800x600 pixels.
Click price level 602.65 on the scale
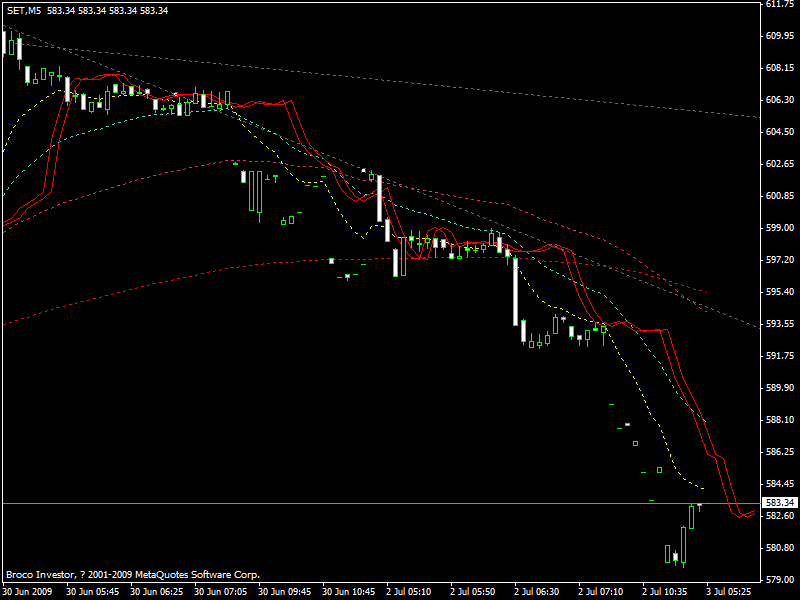[x=780, y=164]
